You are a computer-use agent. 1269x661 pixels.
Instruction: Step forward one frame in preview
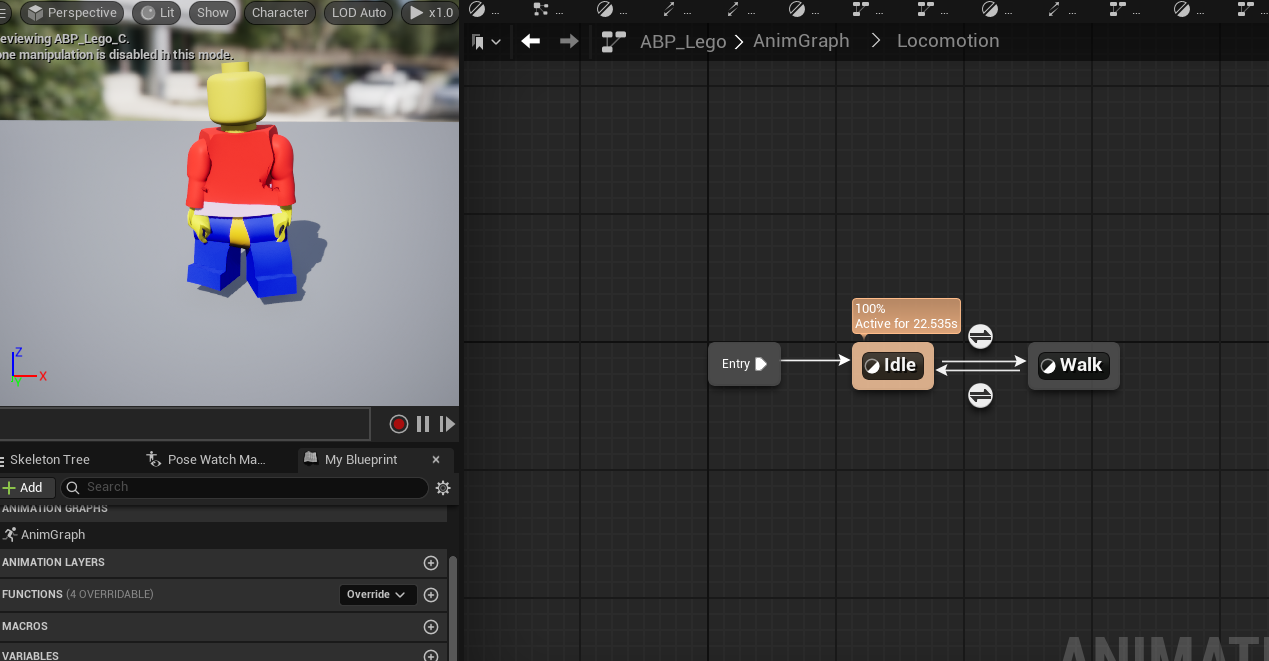447,424
